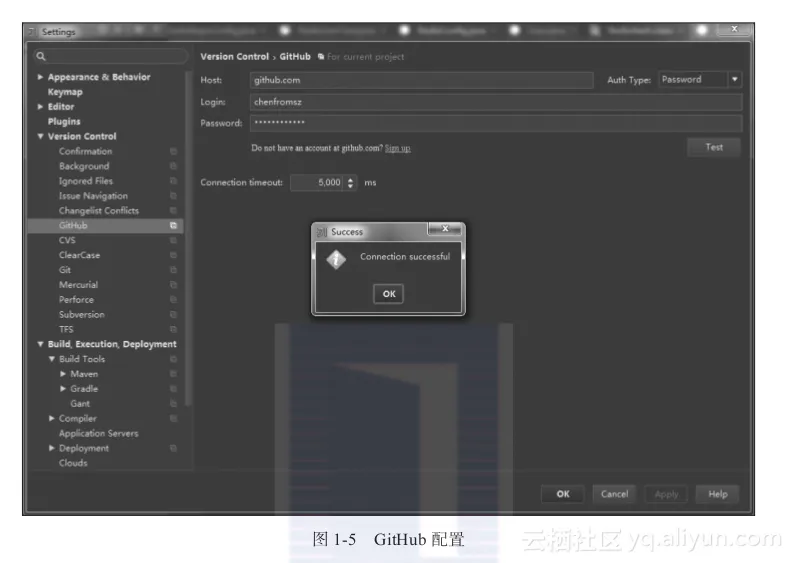Expand the Maven node
793x563 pixels.
63,374
